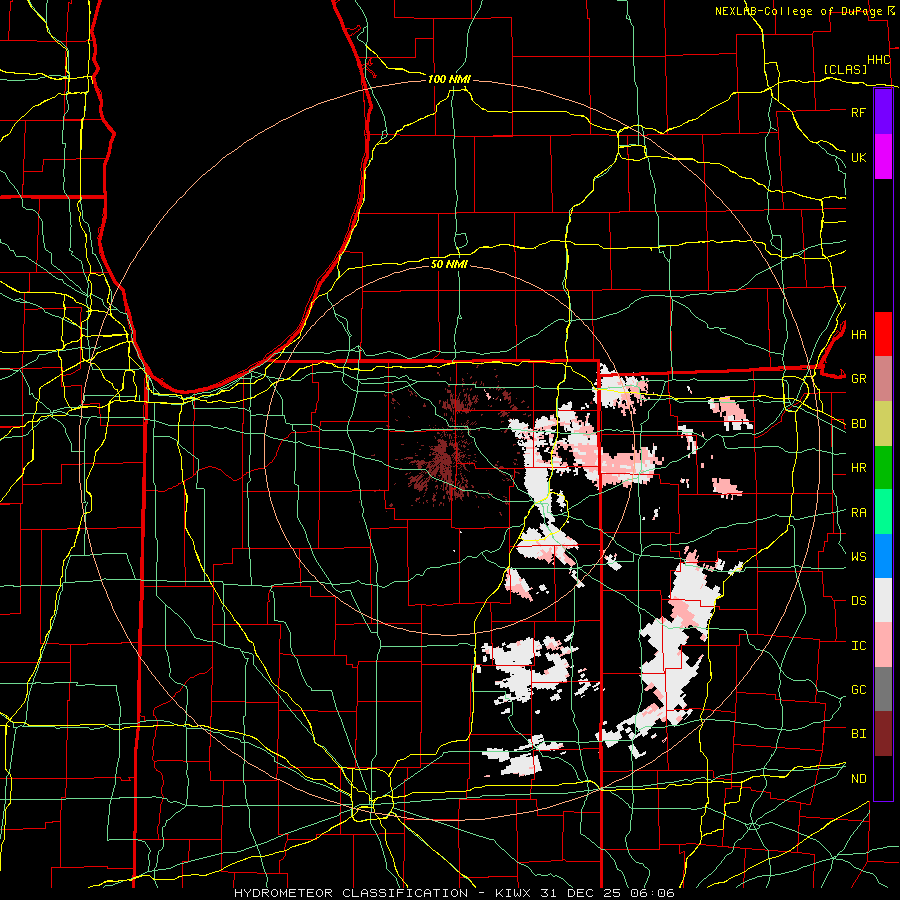Click the WS legend label
Viewport: 900px width, 900px height.
(x=858, y=556)
